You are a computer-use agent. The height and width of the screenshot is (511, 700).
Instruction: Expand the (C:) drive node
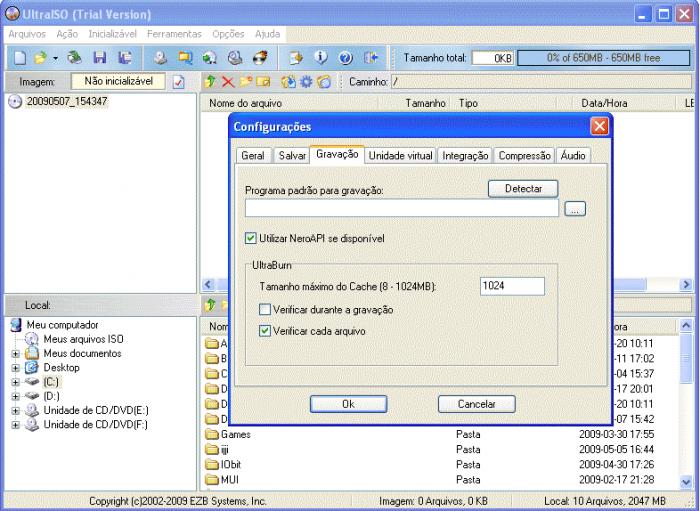click(x=16, y=382)
